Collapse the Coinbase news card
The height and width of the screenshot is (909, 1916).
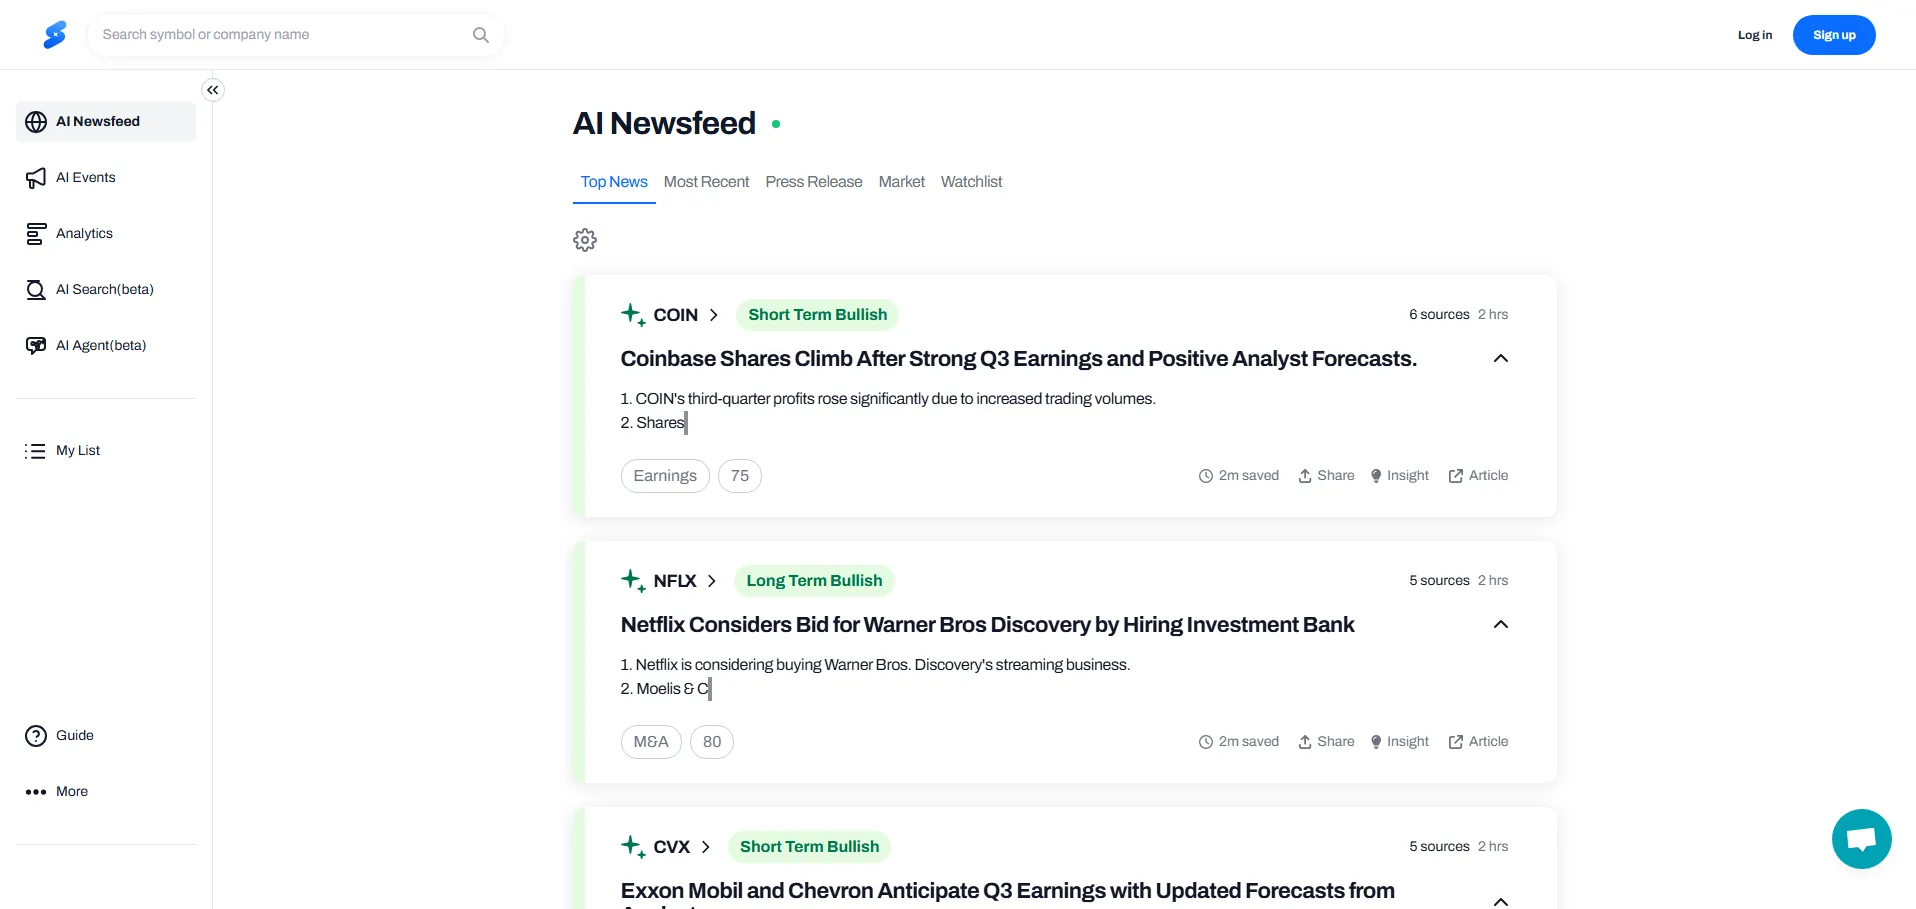pos(1500,359)
